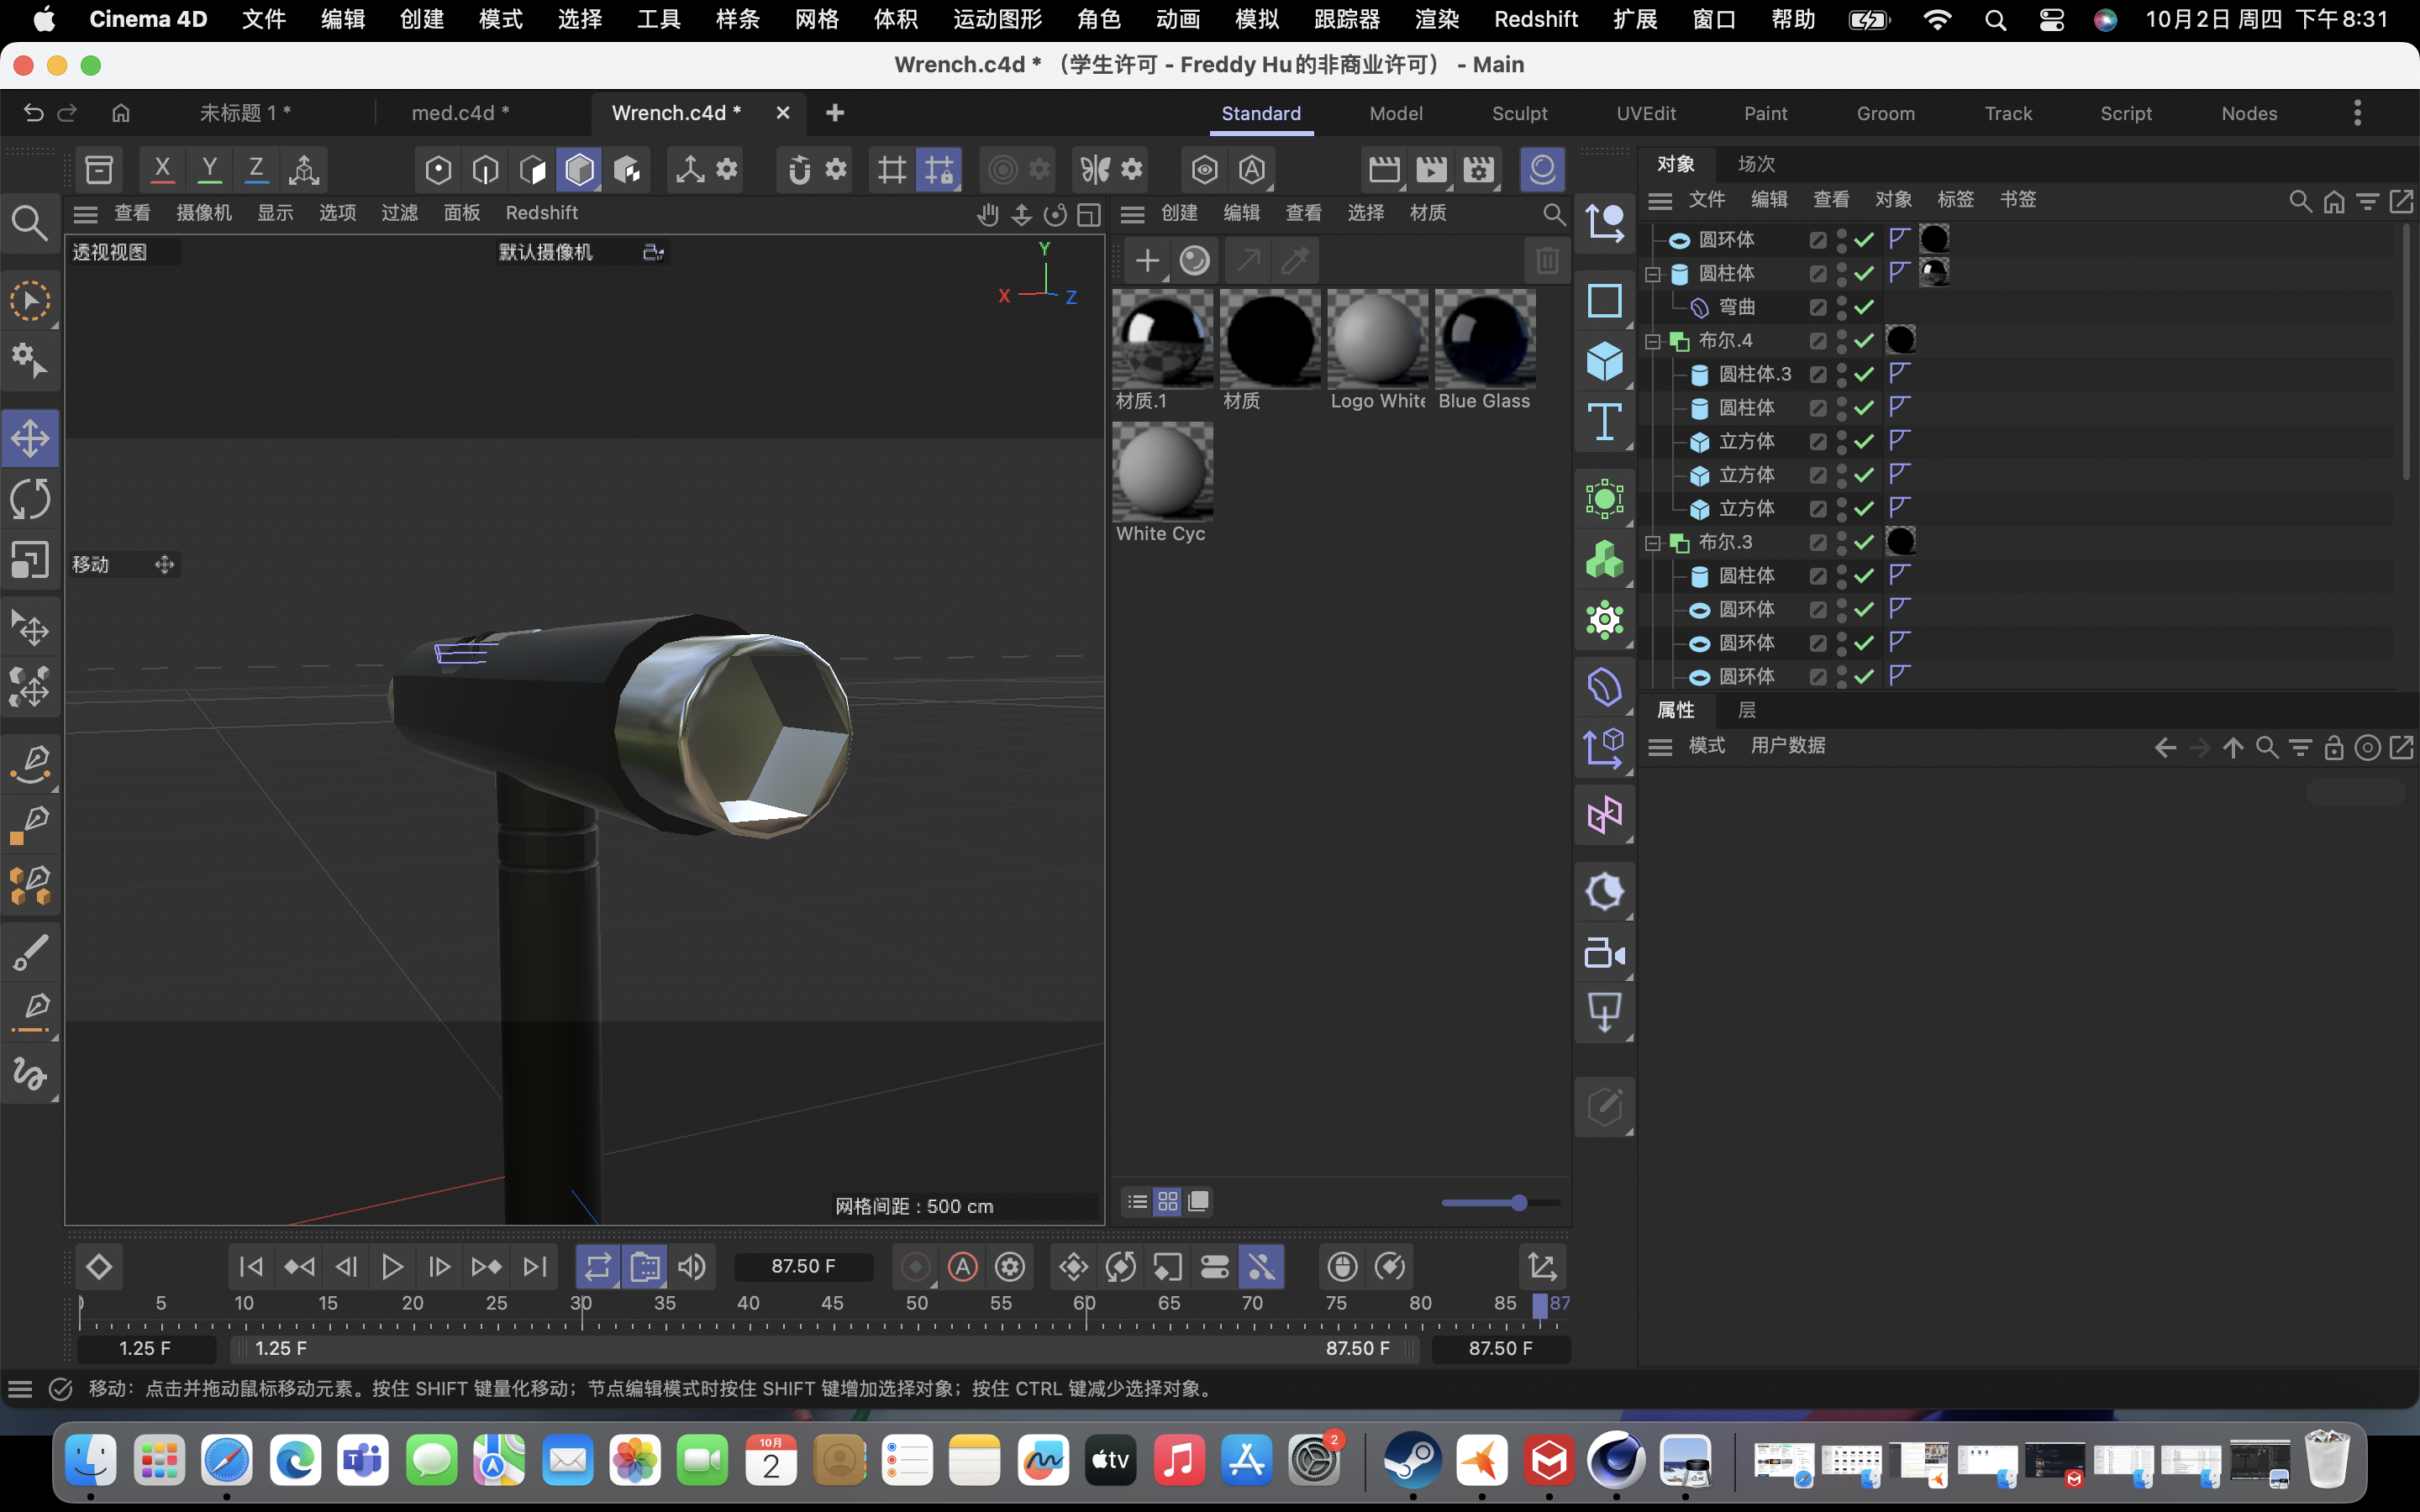Select the Blue Glass material thumbnail
This screenshot has width=2420, height=1512.
point(1485,340)
